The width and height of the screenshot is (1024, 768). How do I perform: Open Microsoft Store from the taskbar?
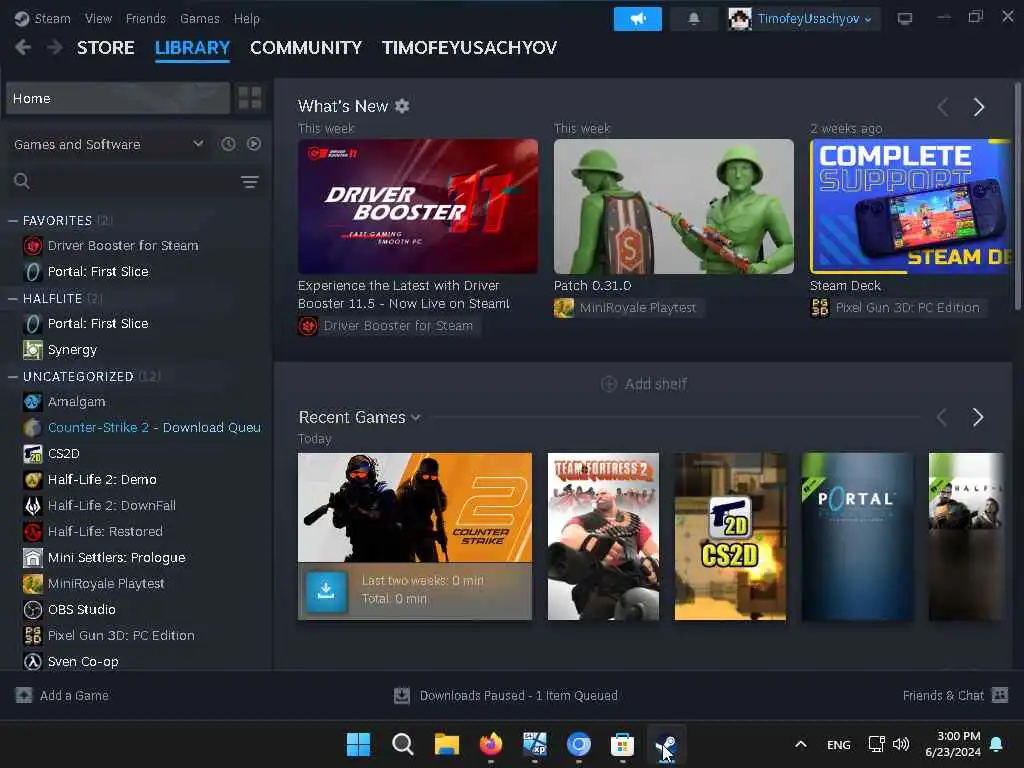click(622, 744)
